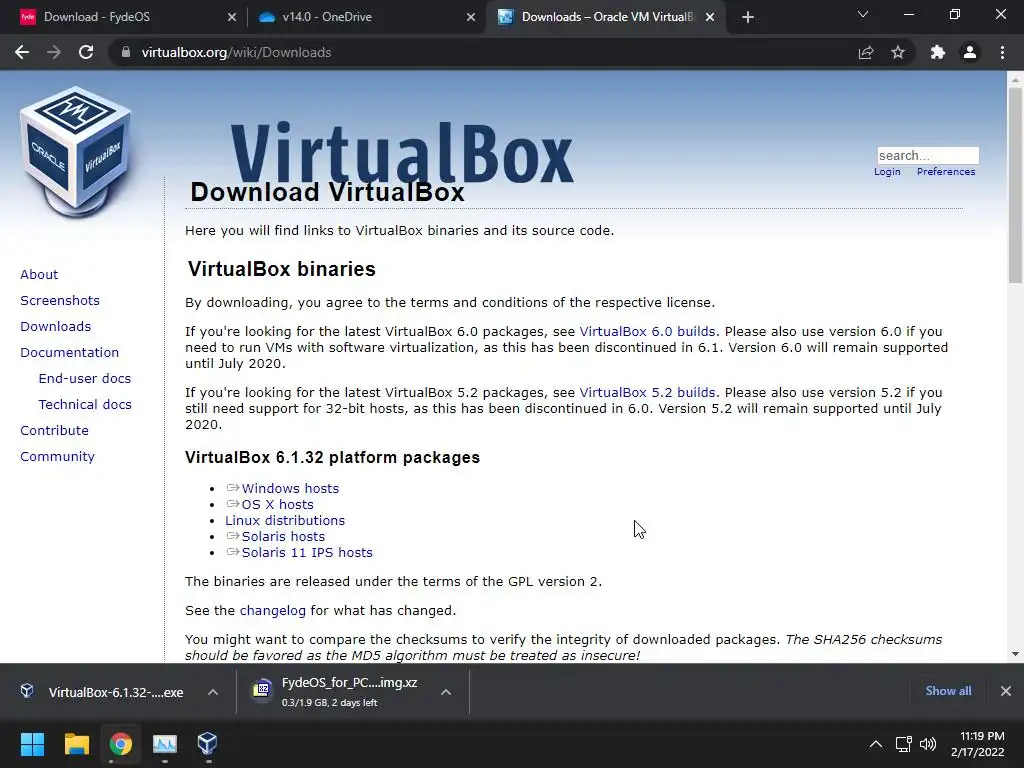Download Windows hosts package
The width and height of the screenshot is (1024, 768).
tap(290, 488)
